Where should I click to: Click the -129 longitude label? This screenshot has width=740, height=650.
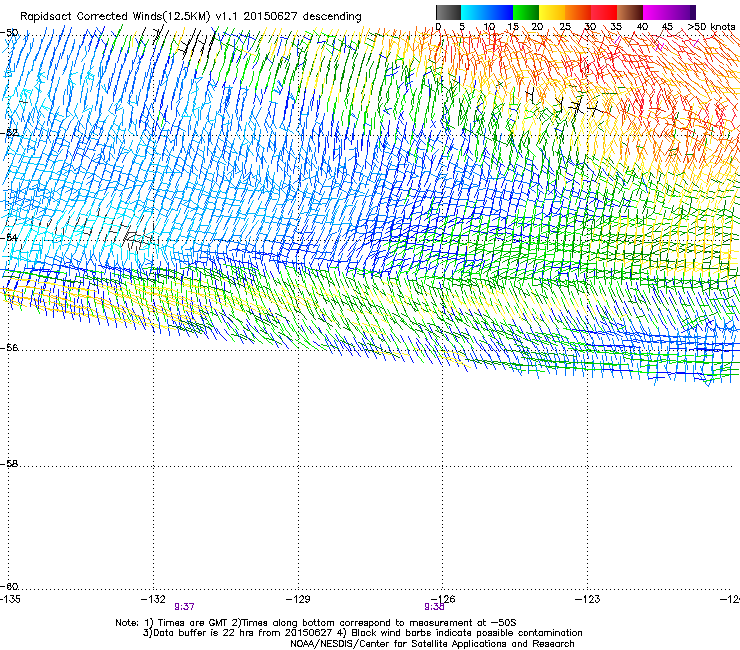(298, 599)
